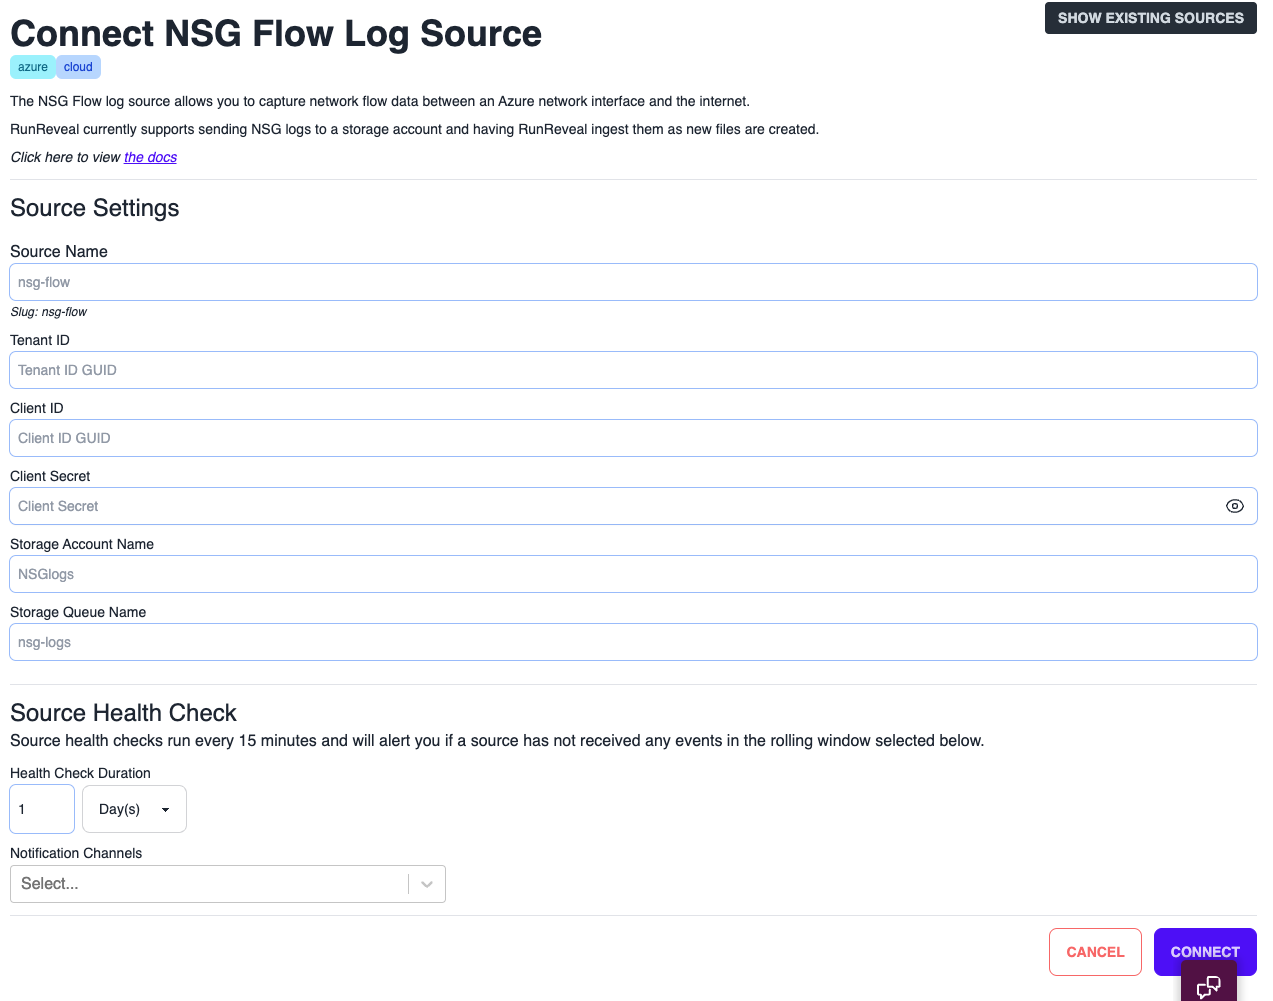Click the Source Settings heading
1273x1001 pixels.
pos(95,208)
